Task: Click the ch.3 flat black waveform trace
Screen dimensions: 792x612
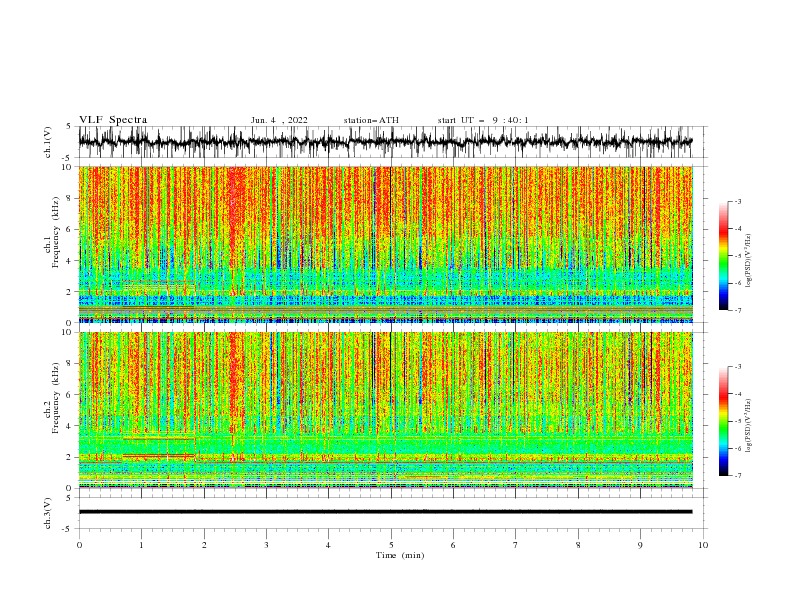Action: click(x=385, y=512)
